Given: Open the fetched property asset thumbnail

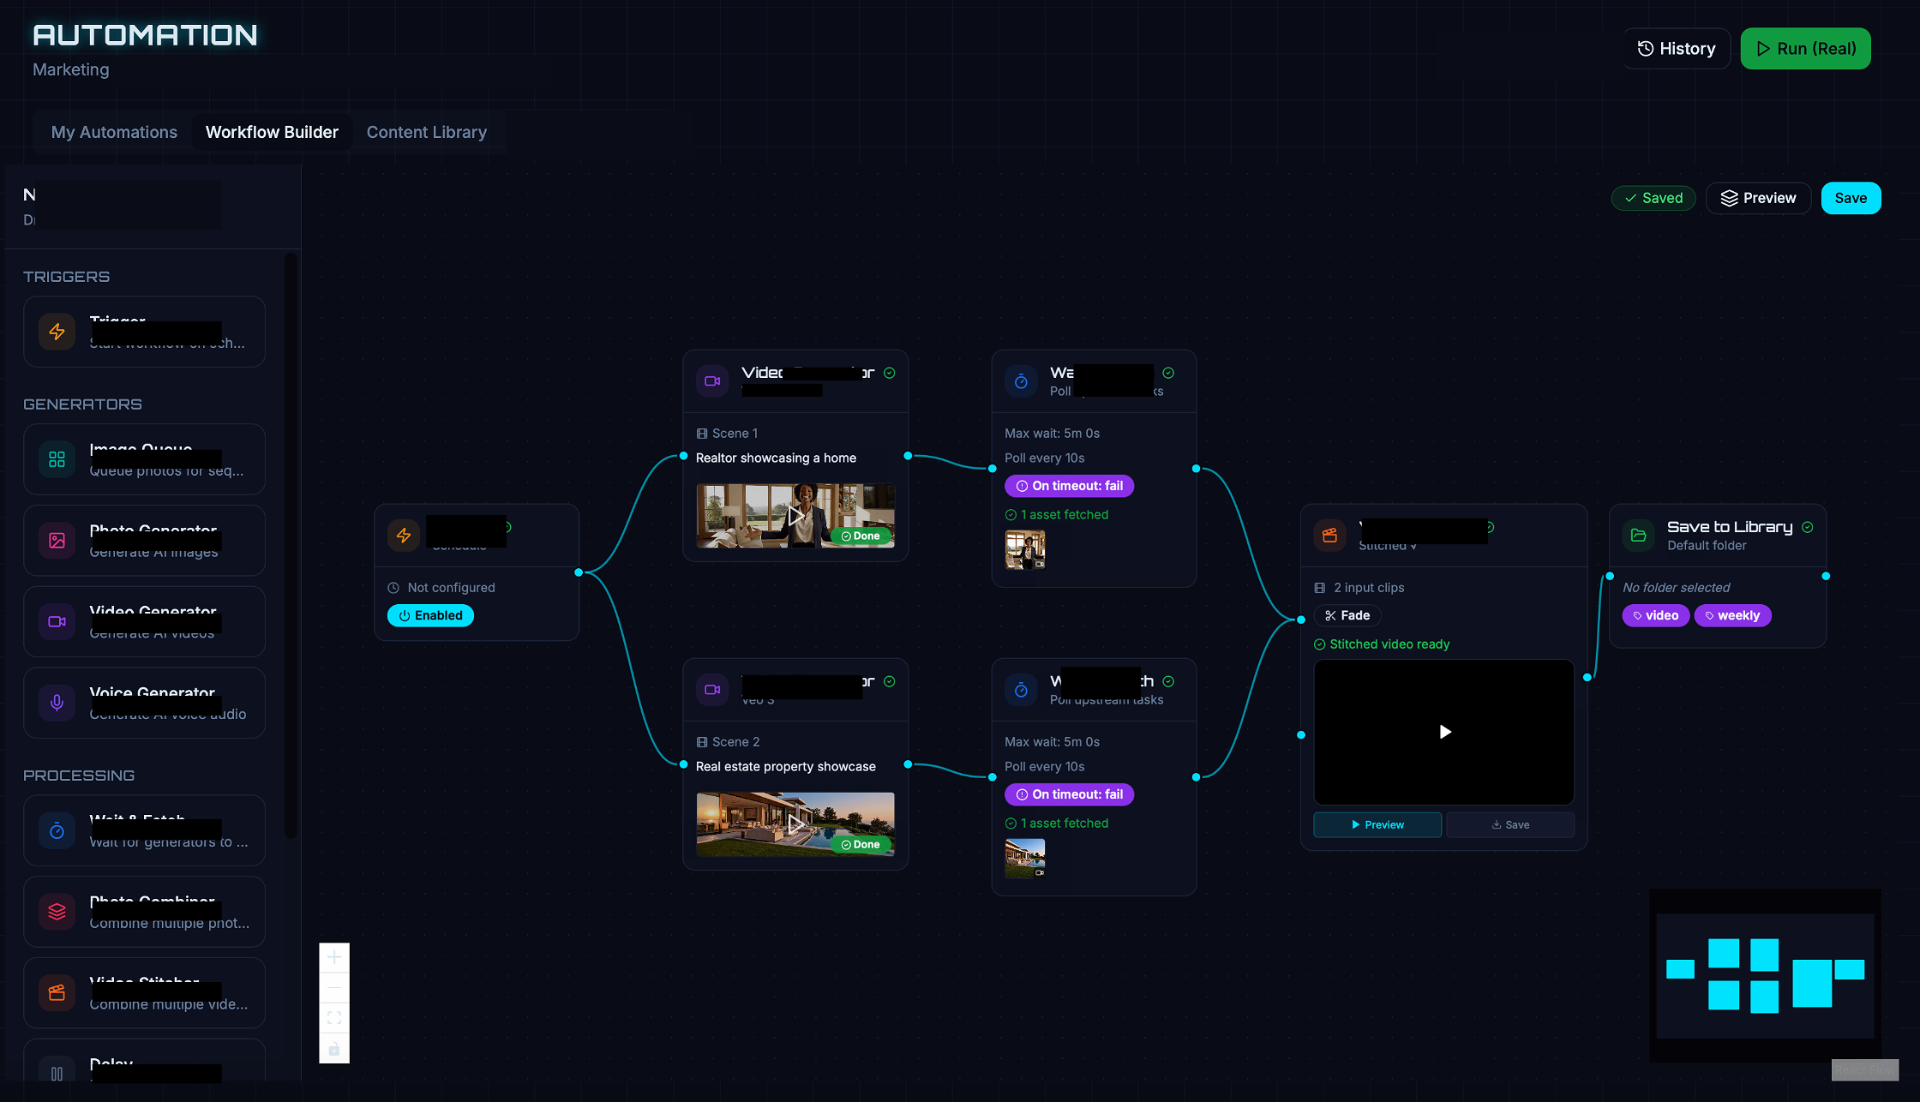Looking at the screenshot, I should pyautogui.click(x=1025, y=858).
